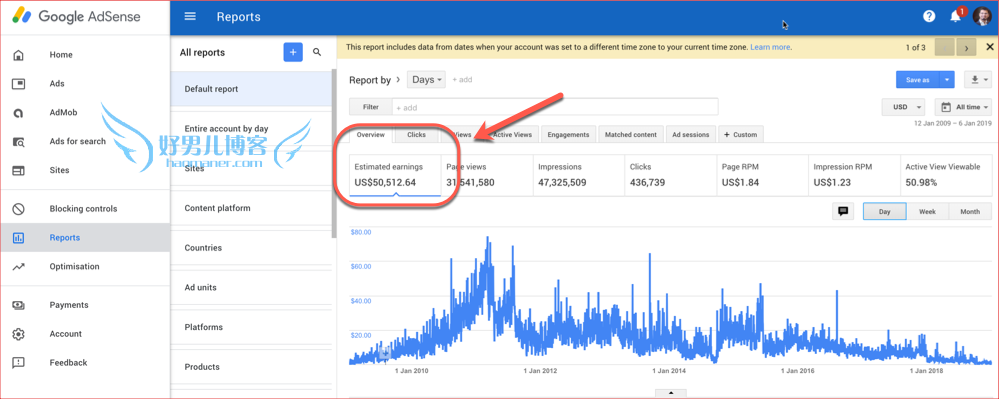Open Content platform report
Screen dimensions: 999x399
252,208
